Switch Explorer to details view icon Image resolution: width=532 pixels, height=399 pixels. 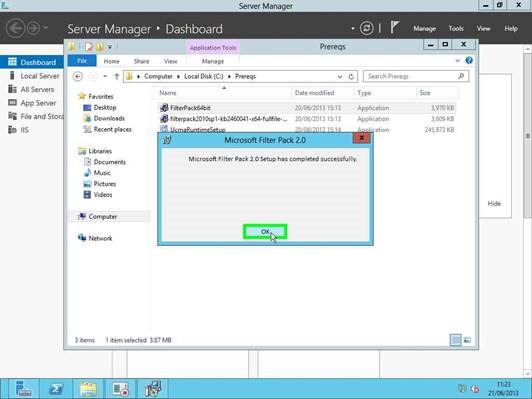(x=455, y=340)
